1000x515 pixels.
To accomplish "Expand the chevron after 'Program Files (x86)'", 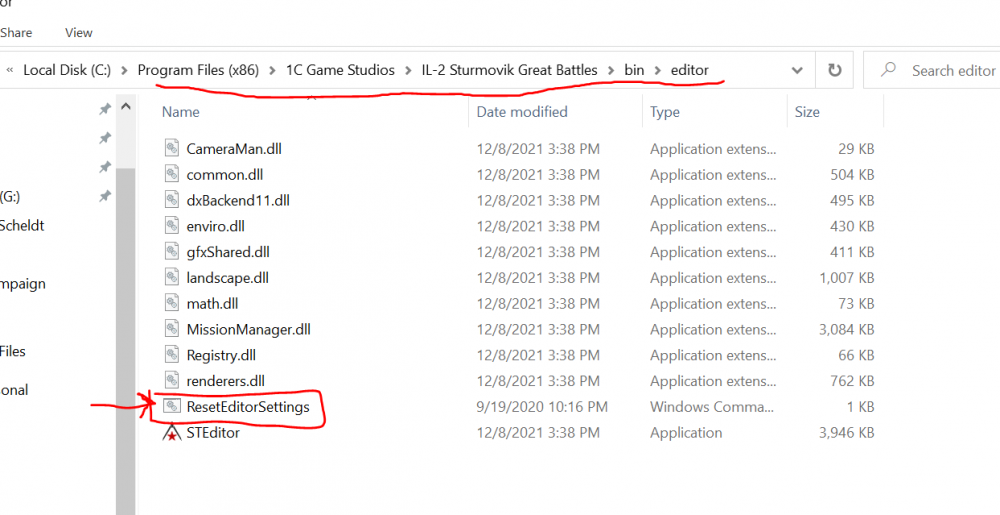I will coord(273,71).
